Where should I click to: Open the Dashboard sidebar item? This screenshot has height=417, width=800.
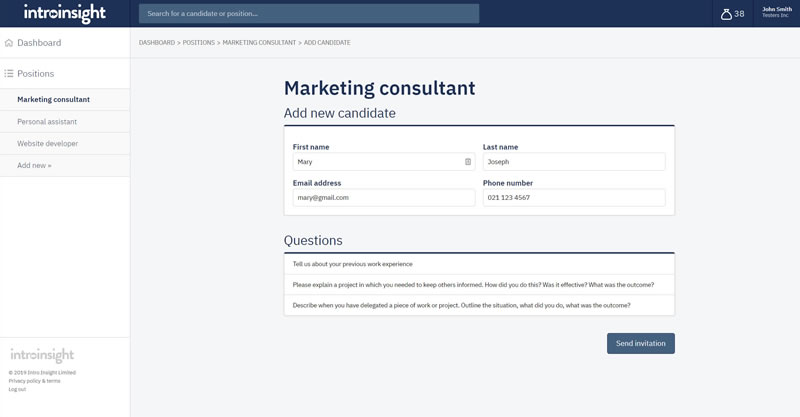point(65,43)
